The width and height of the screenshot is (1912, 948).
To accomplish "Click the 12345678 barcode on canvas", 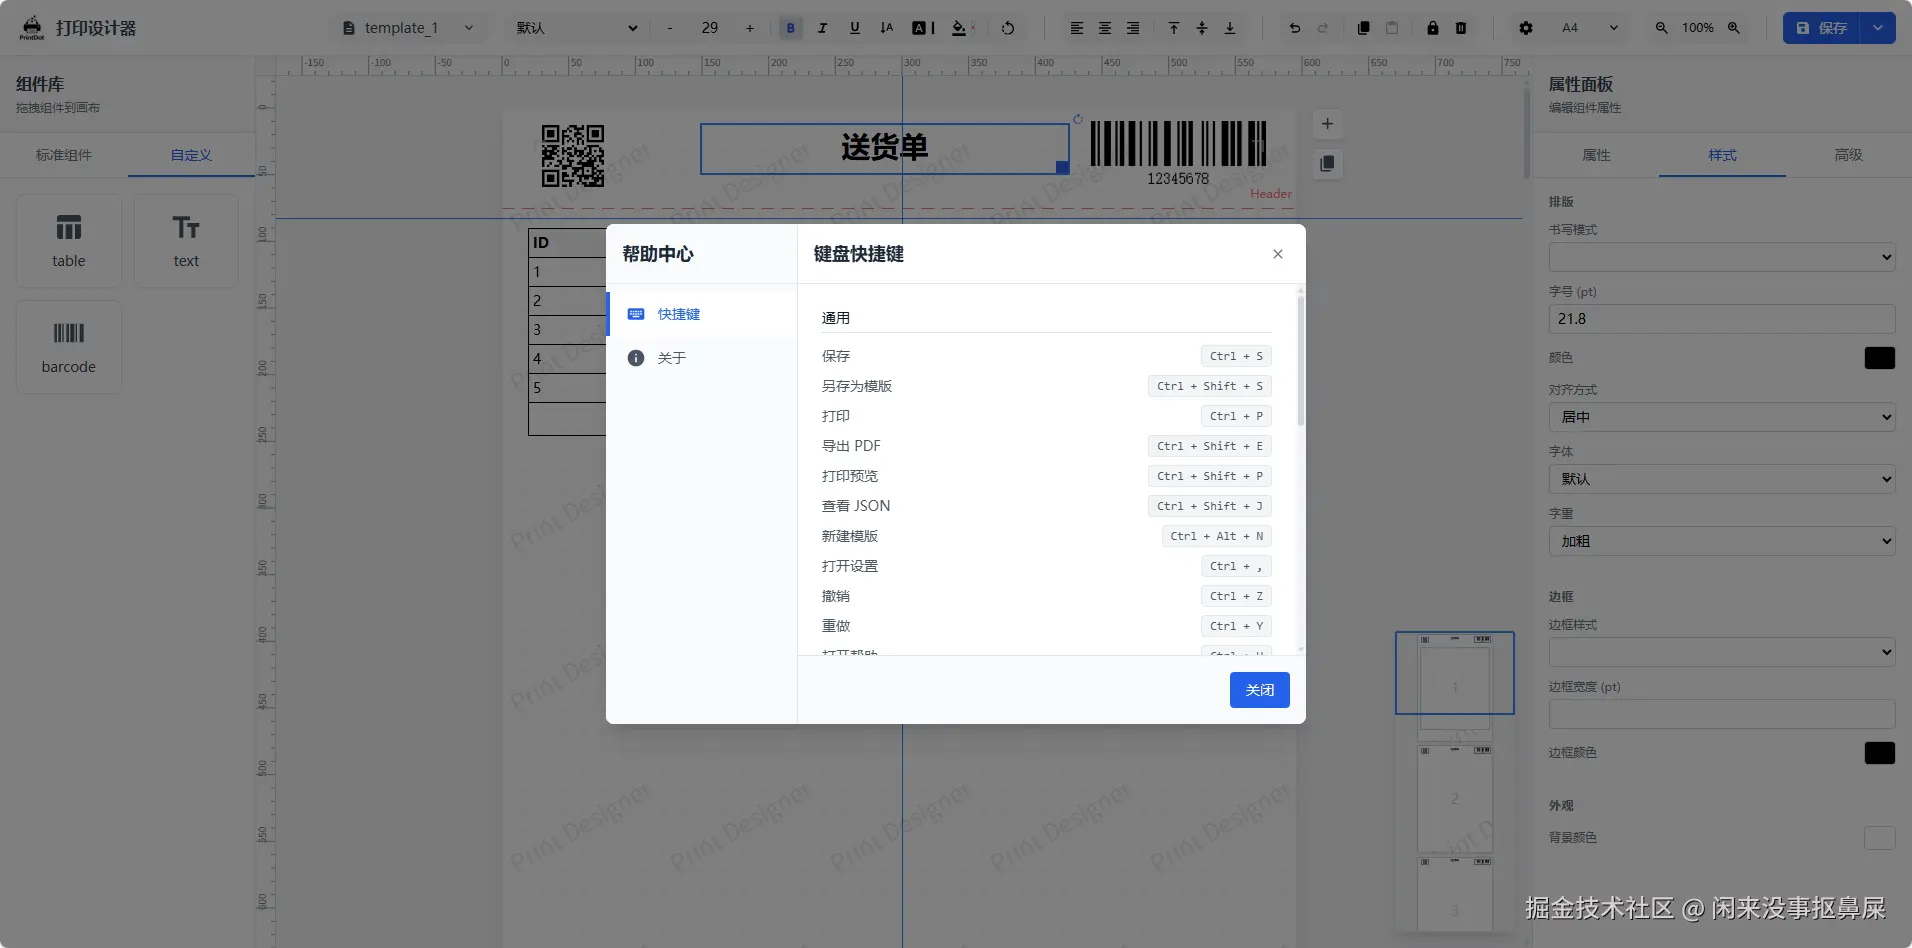I will pyautogui.click(x=1178, y=153).
